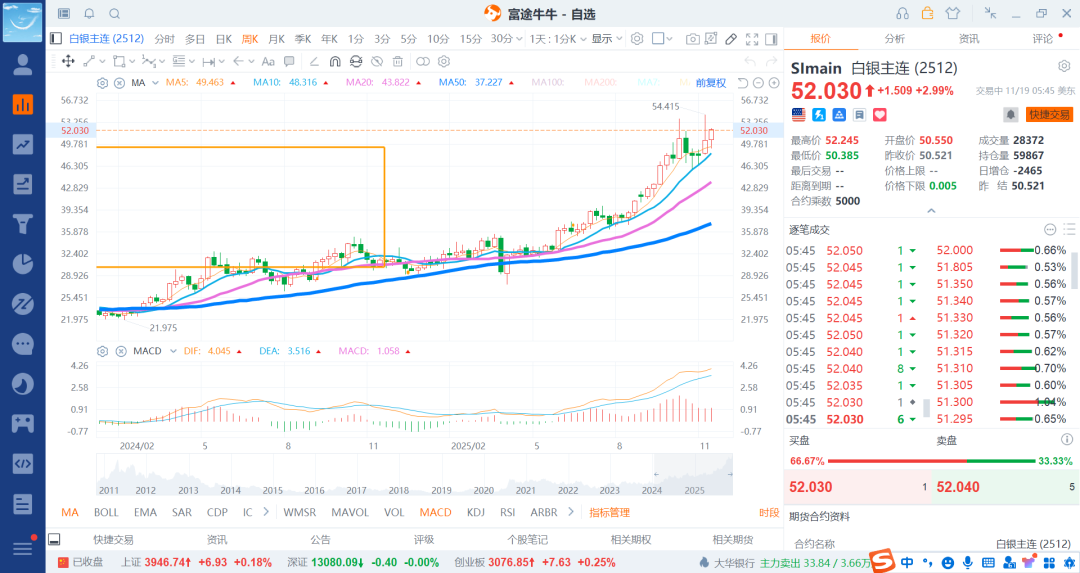The height and width of the screenshot is (573, 1080).
Task: Toggle the heart favorite for SImain
Action: pos(880,115)
